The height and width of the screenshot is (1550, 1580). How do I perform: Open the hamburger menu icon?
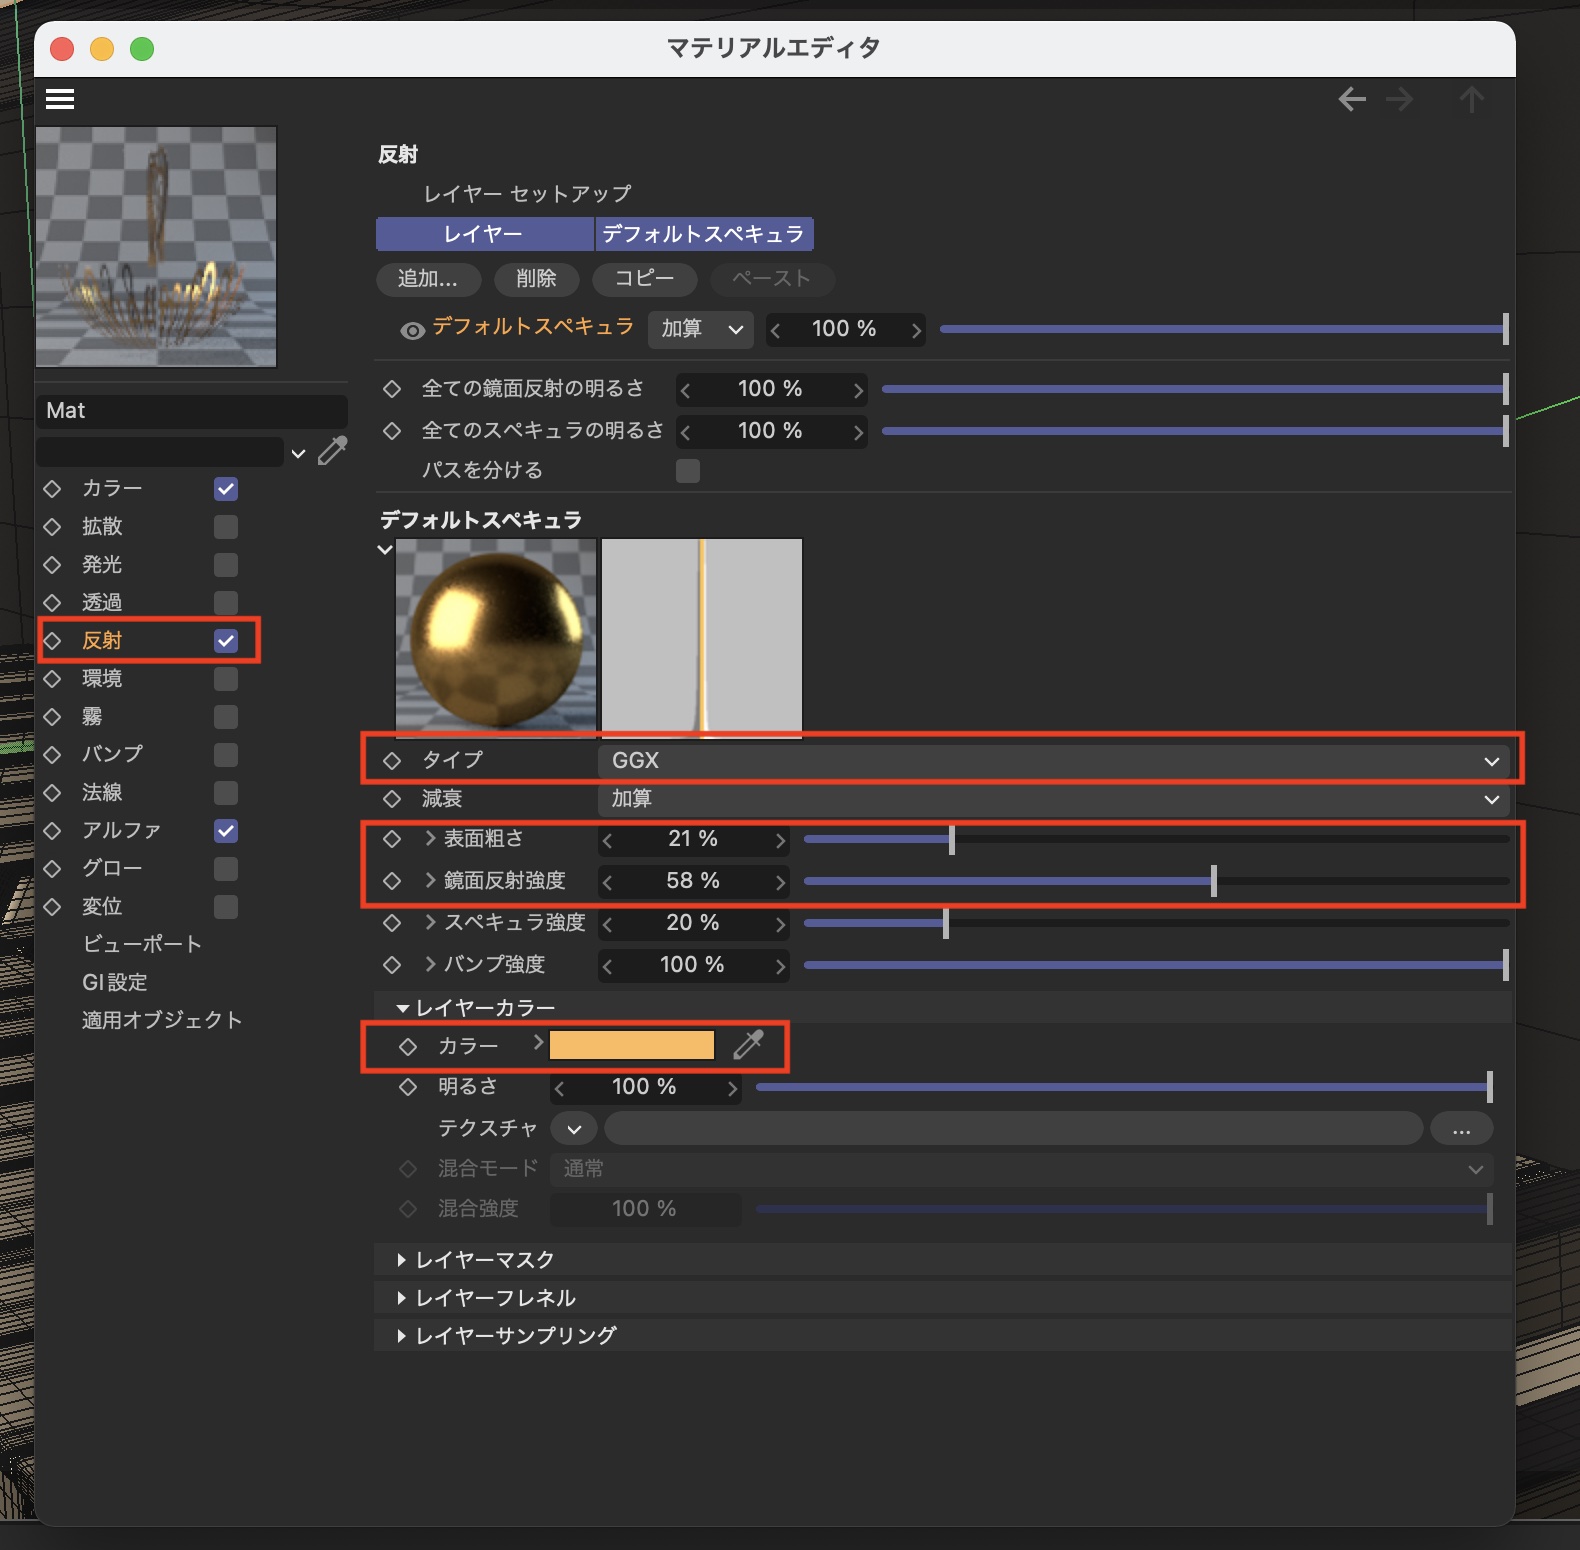[x=60, y=99]
